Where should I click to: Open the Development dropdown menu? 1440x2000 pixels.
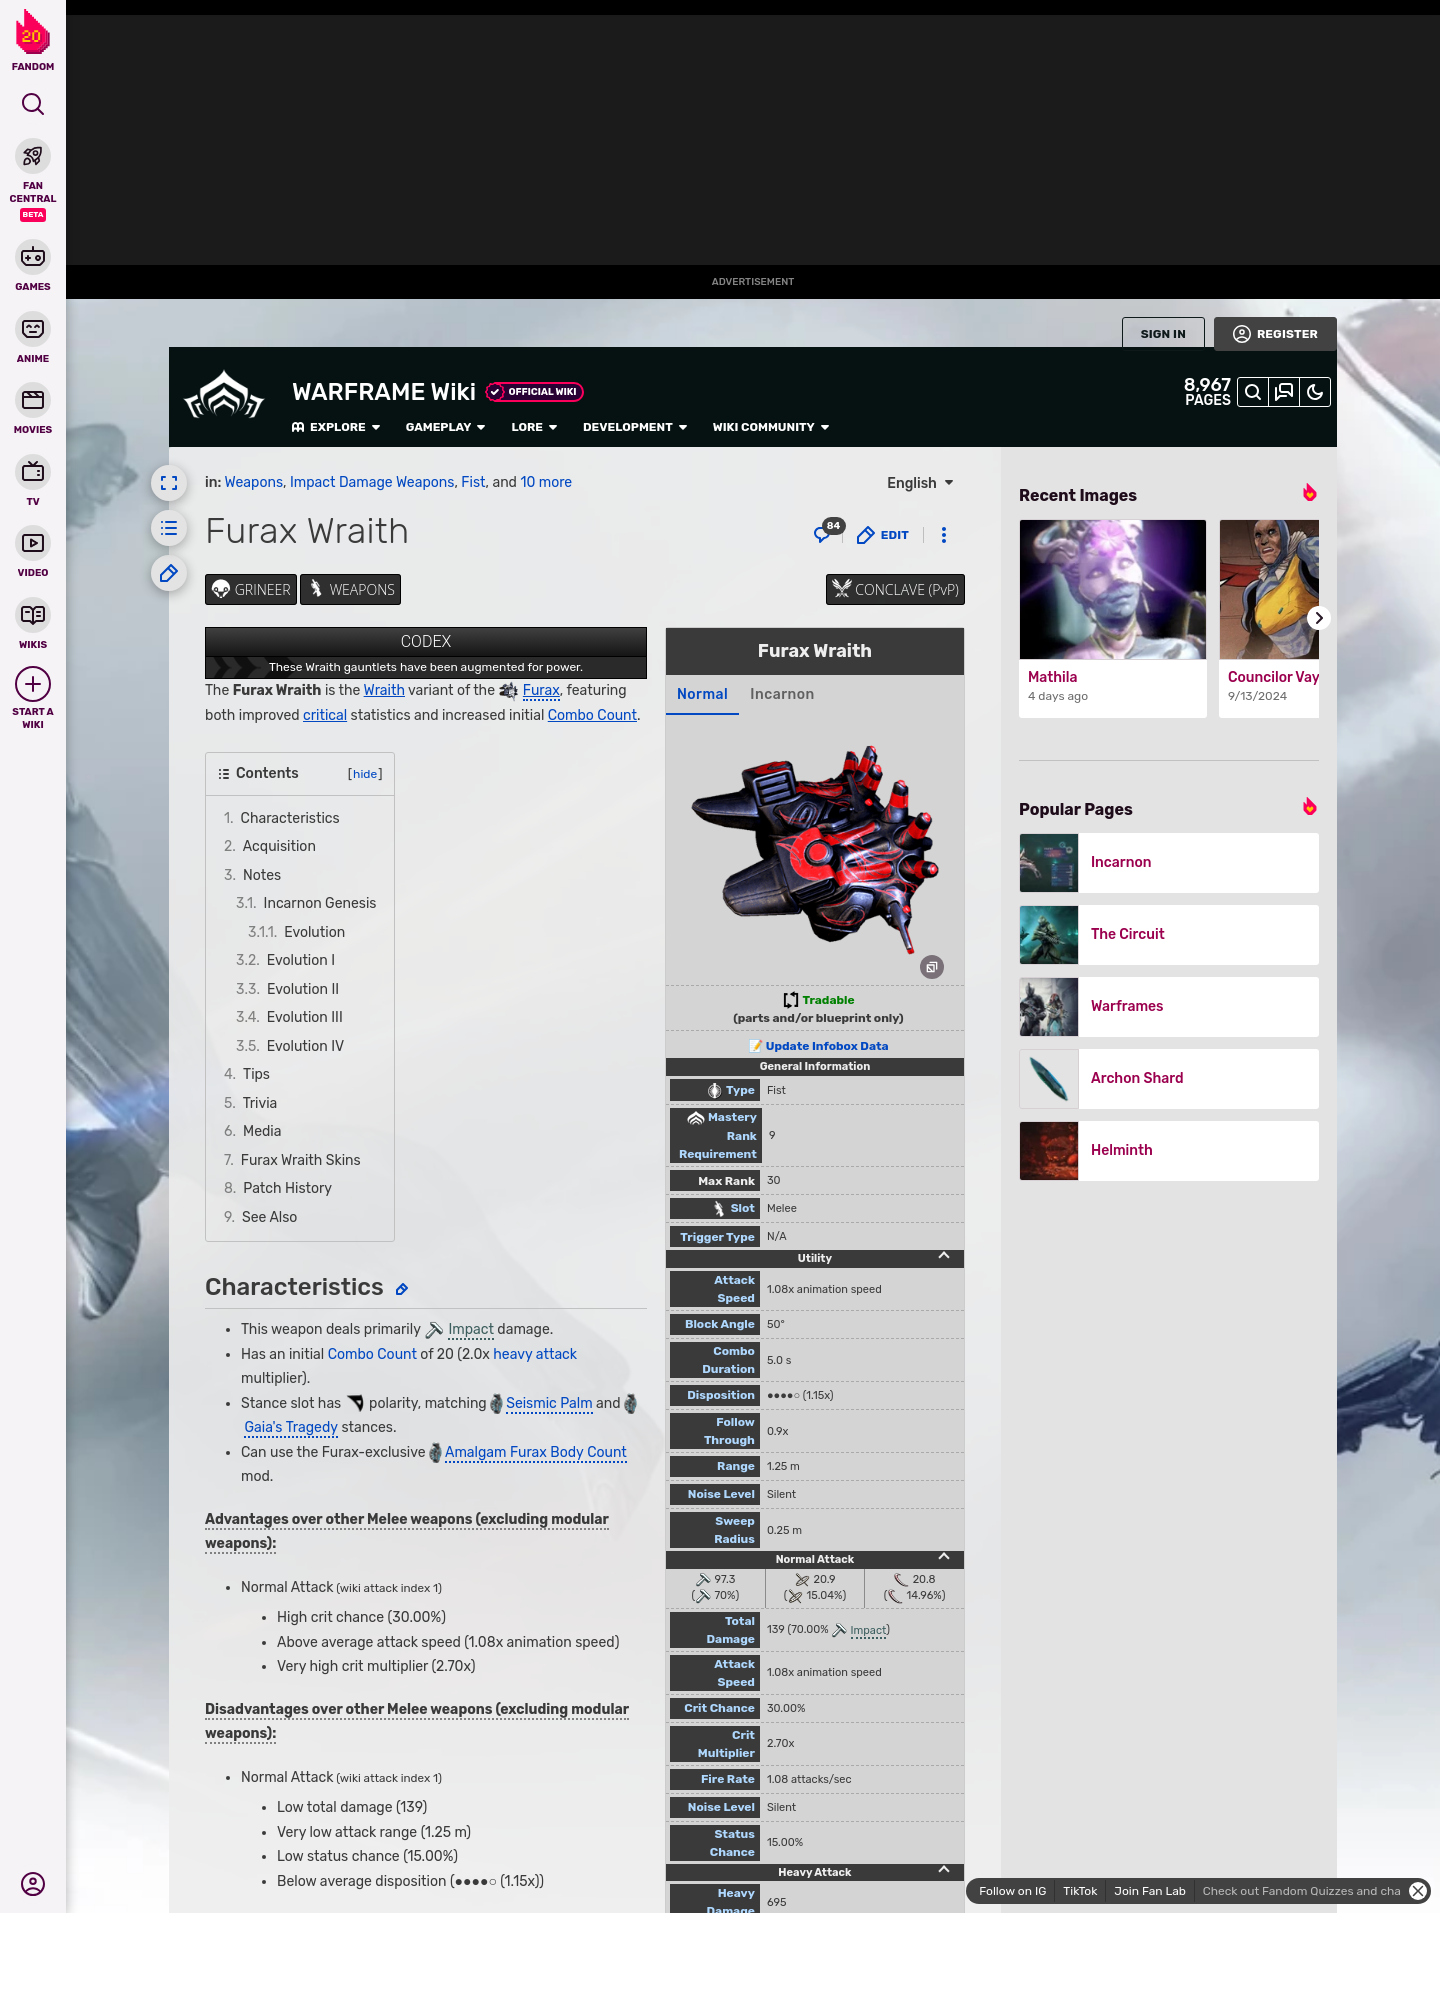coord(635,427)
